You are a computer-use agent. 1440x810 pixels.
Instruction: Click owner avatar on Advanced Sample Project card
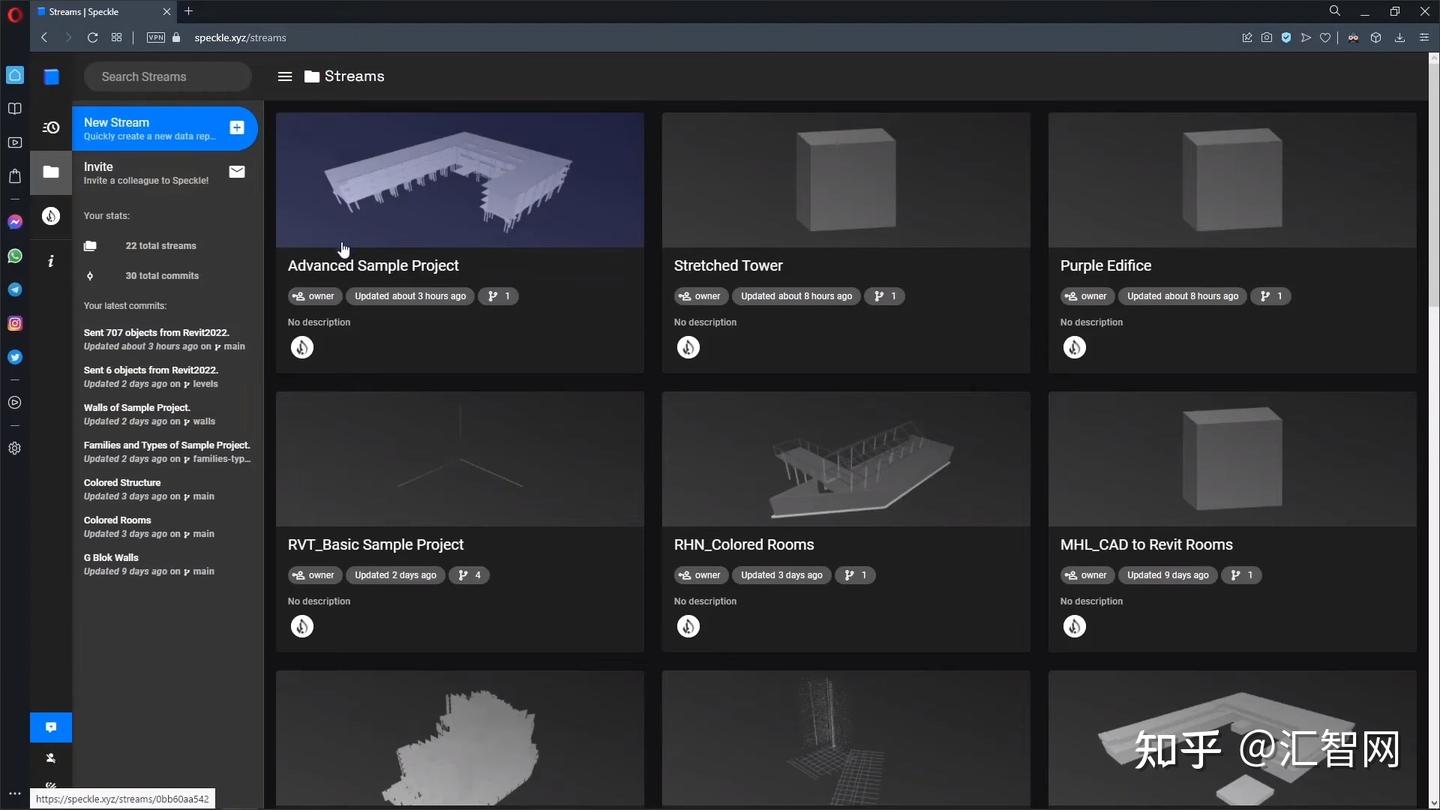tap(302, 347)
